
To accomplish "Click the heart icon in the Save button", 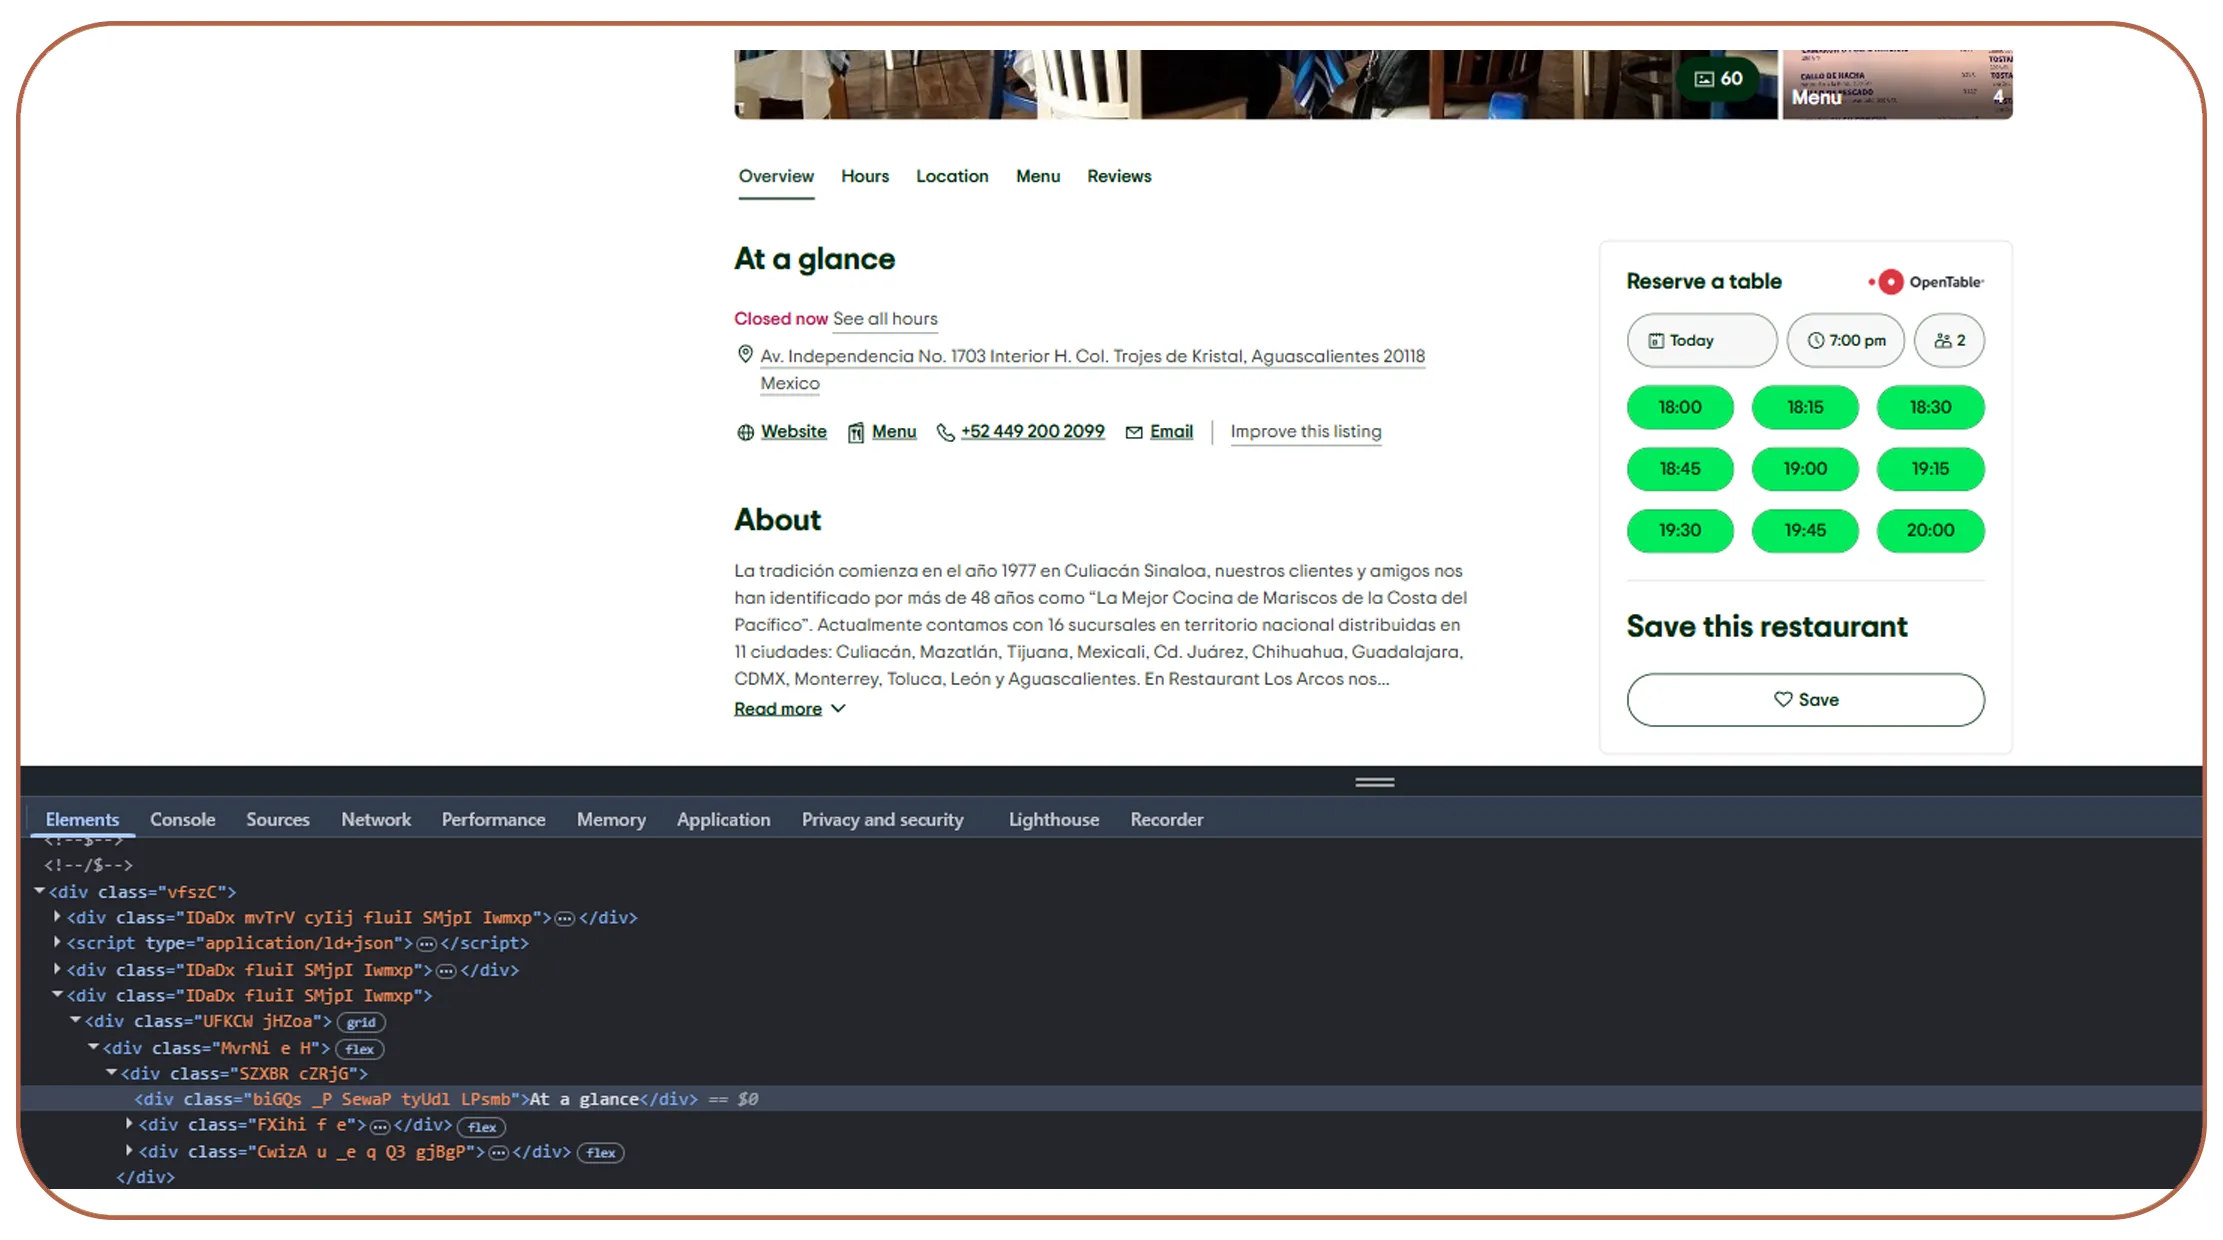I will [1782, 699].
